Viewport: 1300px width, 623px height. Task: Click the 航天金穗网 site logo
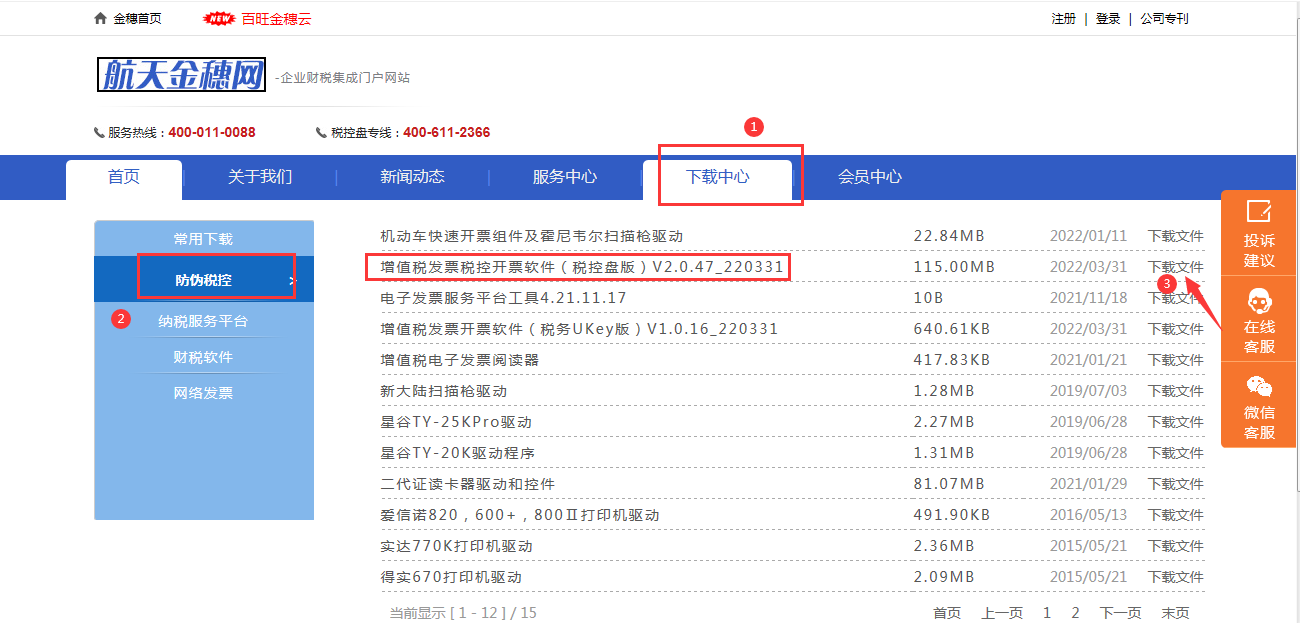click(181, 74)
